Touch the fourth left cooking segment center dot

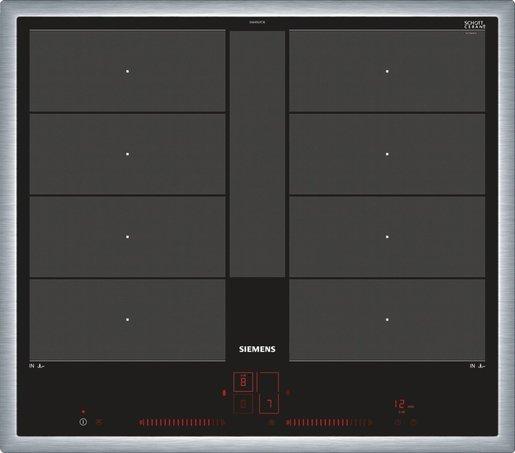pyautogui.click(x=127, y=319)
